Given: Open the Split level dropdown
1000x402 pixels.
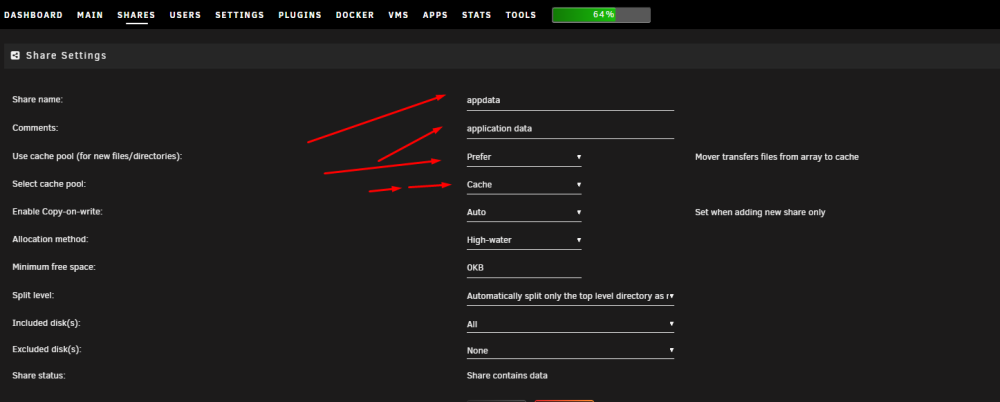Looking at the screenshot, I should point(570,296).
